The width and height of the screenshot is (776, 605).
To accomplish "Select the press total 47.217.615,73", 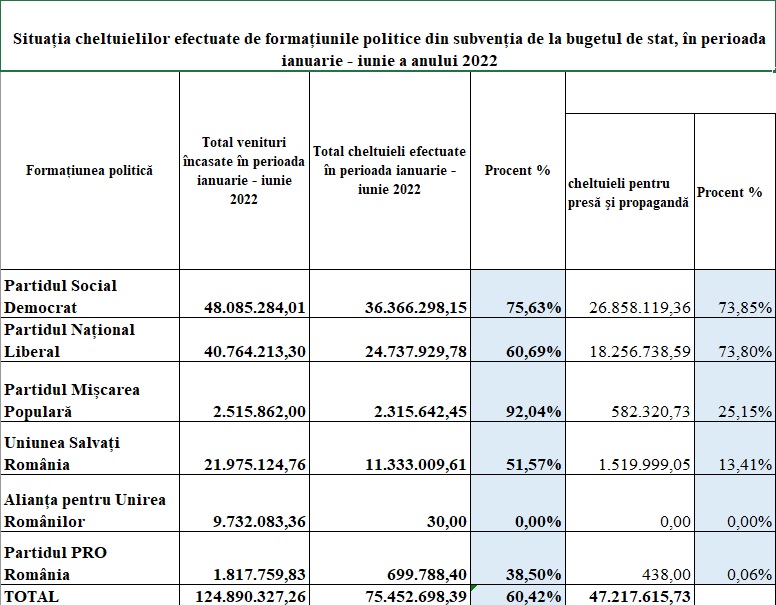I will [630, 596].
